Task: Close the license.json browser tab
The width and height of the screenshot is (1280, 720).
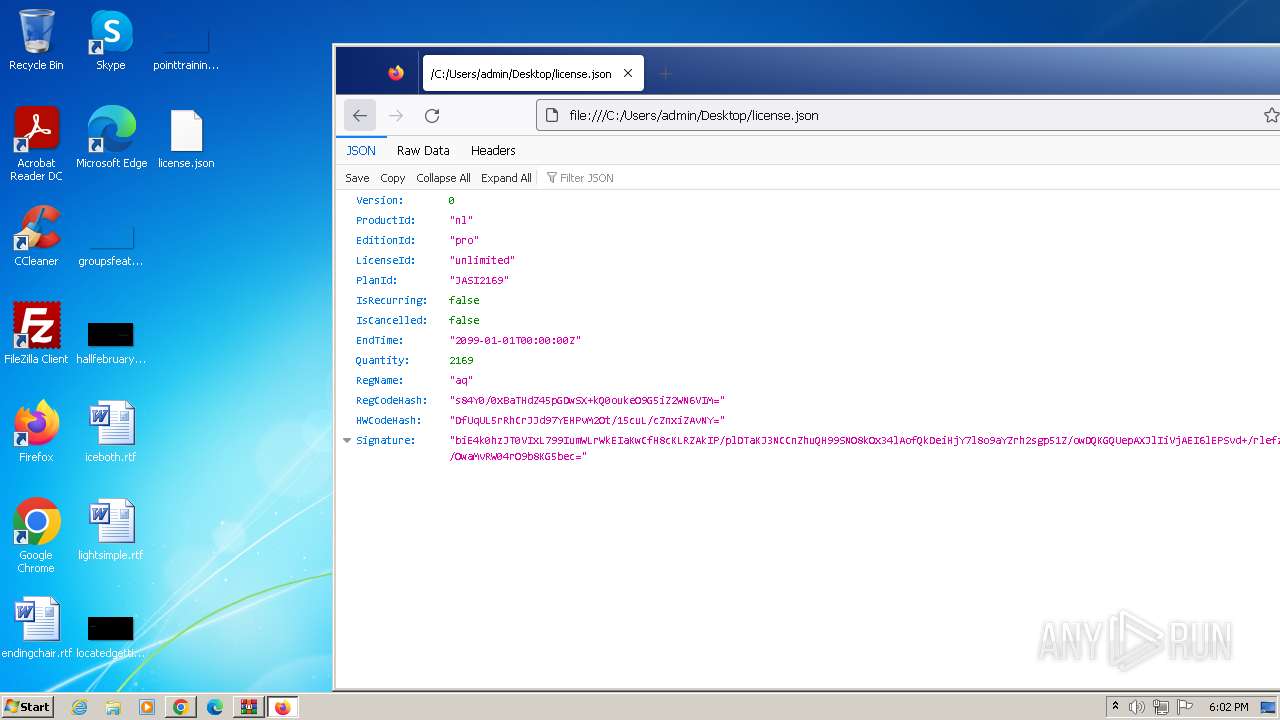Action: click(628, 73)
